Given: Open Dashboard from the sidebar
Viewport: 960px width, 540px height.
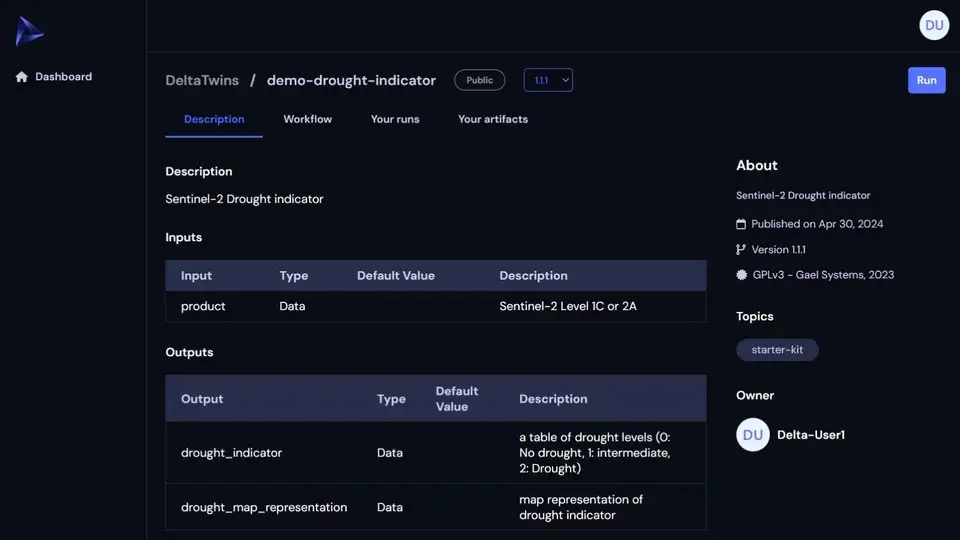Looking at the screenshot, I should pos(63,77).
